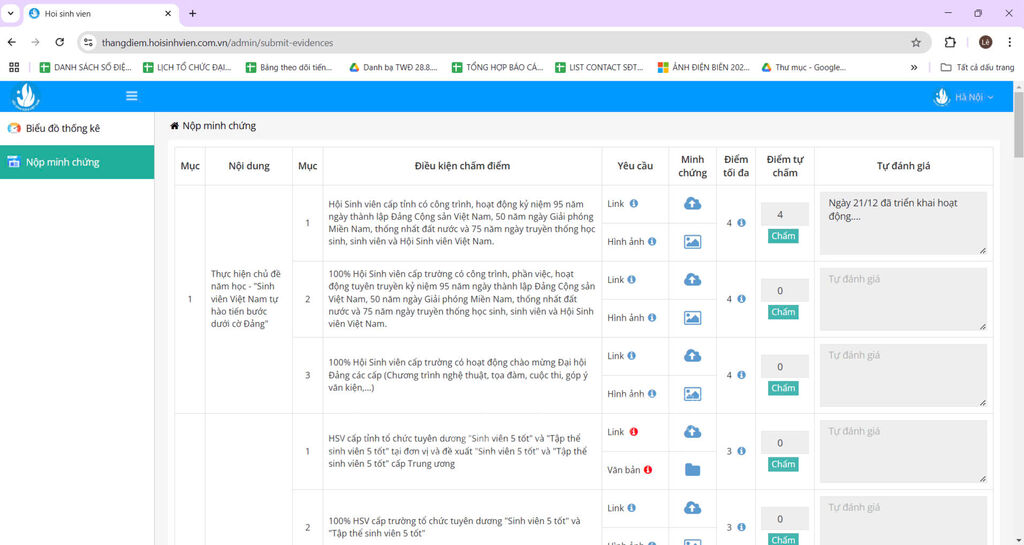
Task: Open the tab search dropdown arrow
Action: coord(9,14)
